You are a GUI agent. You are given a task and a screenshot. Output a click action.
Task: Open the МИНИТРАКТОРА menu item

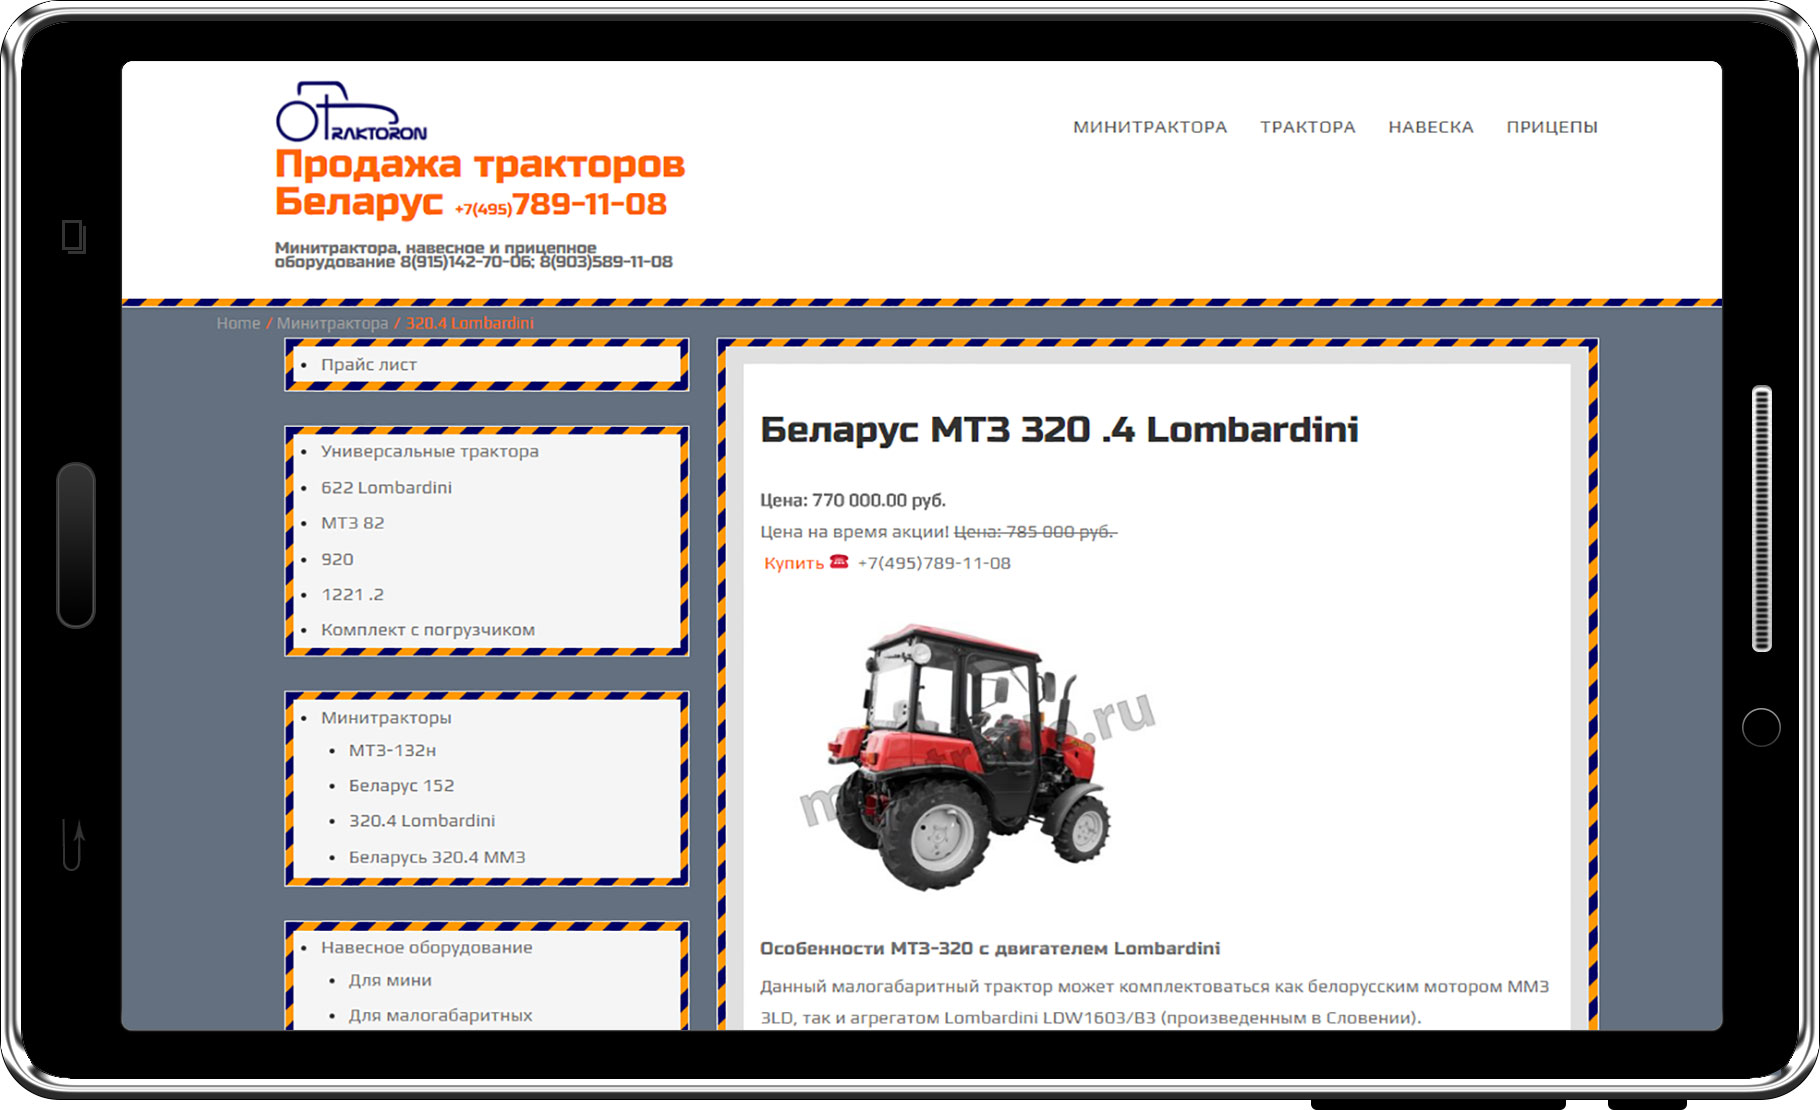pyautogui.click(x=1150, y=127)
